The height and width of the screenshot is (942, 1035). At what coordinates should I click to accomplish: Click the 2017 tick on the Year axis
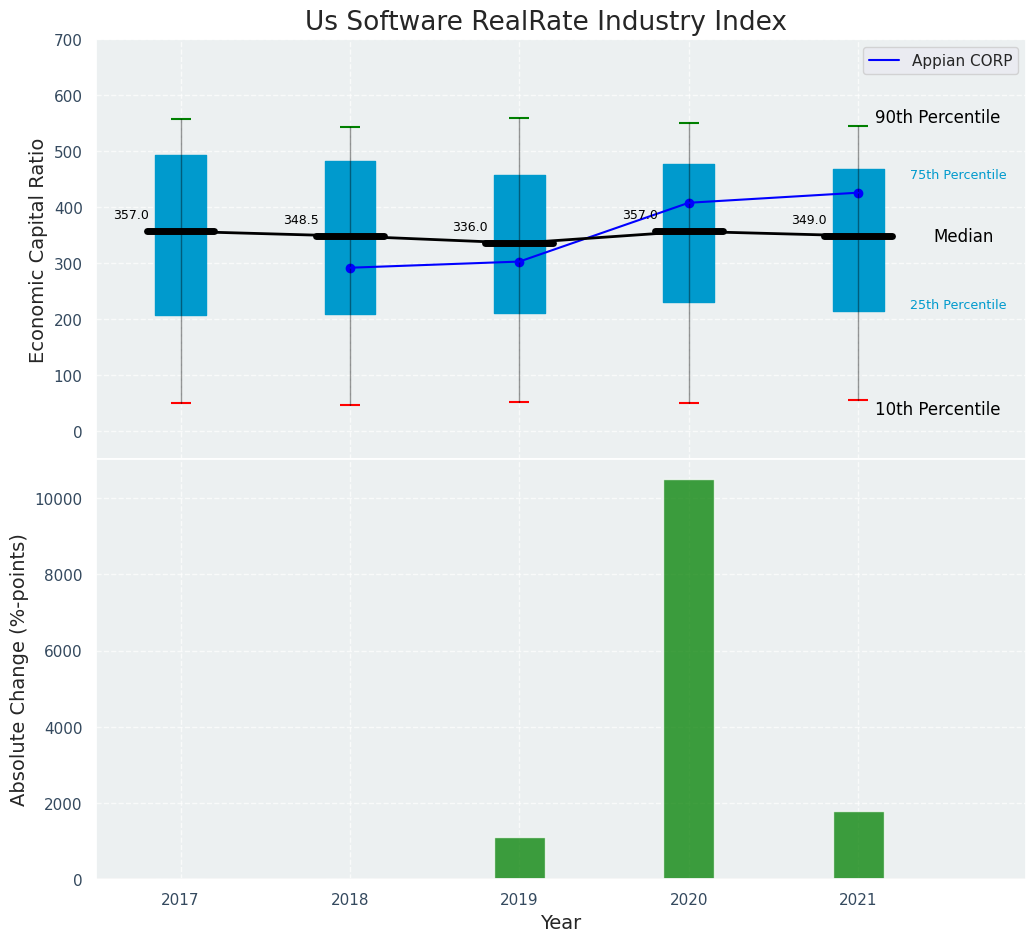point(180,900)
